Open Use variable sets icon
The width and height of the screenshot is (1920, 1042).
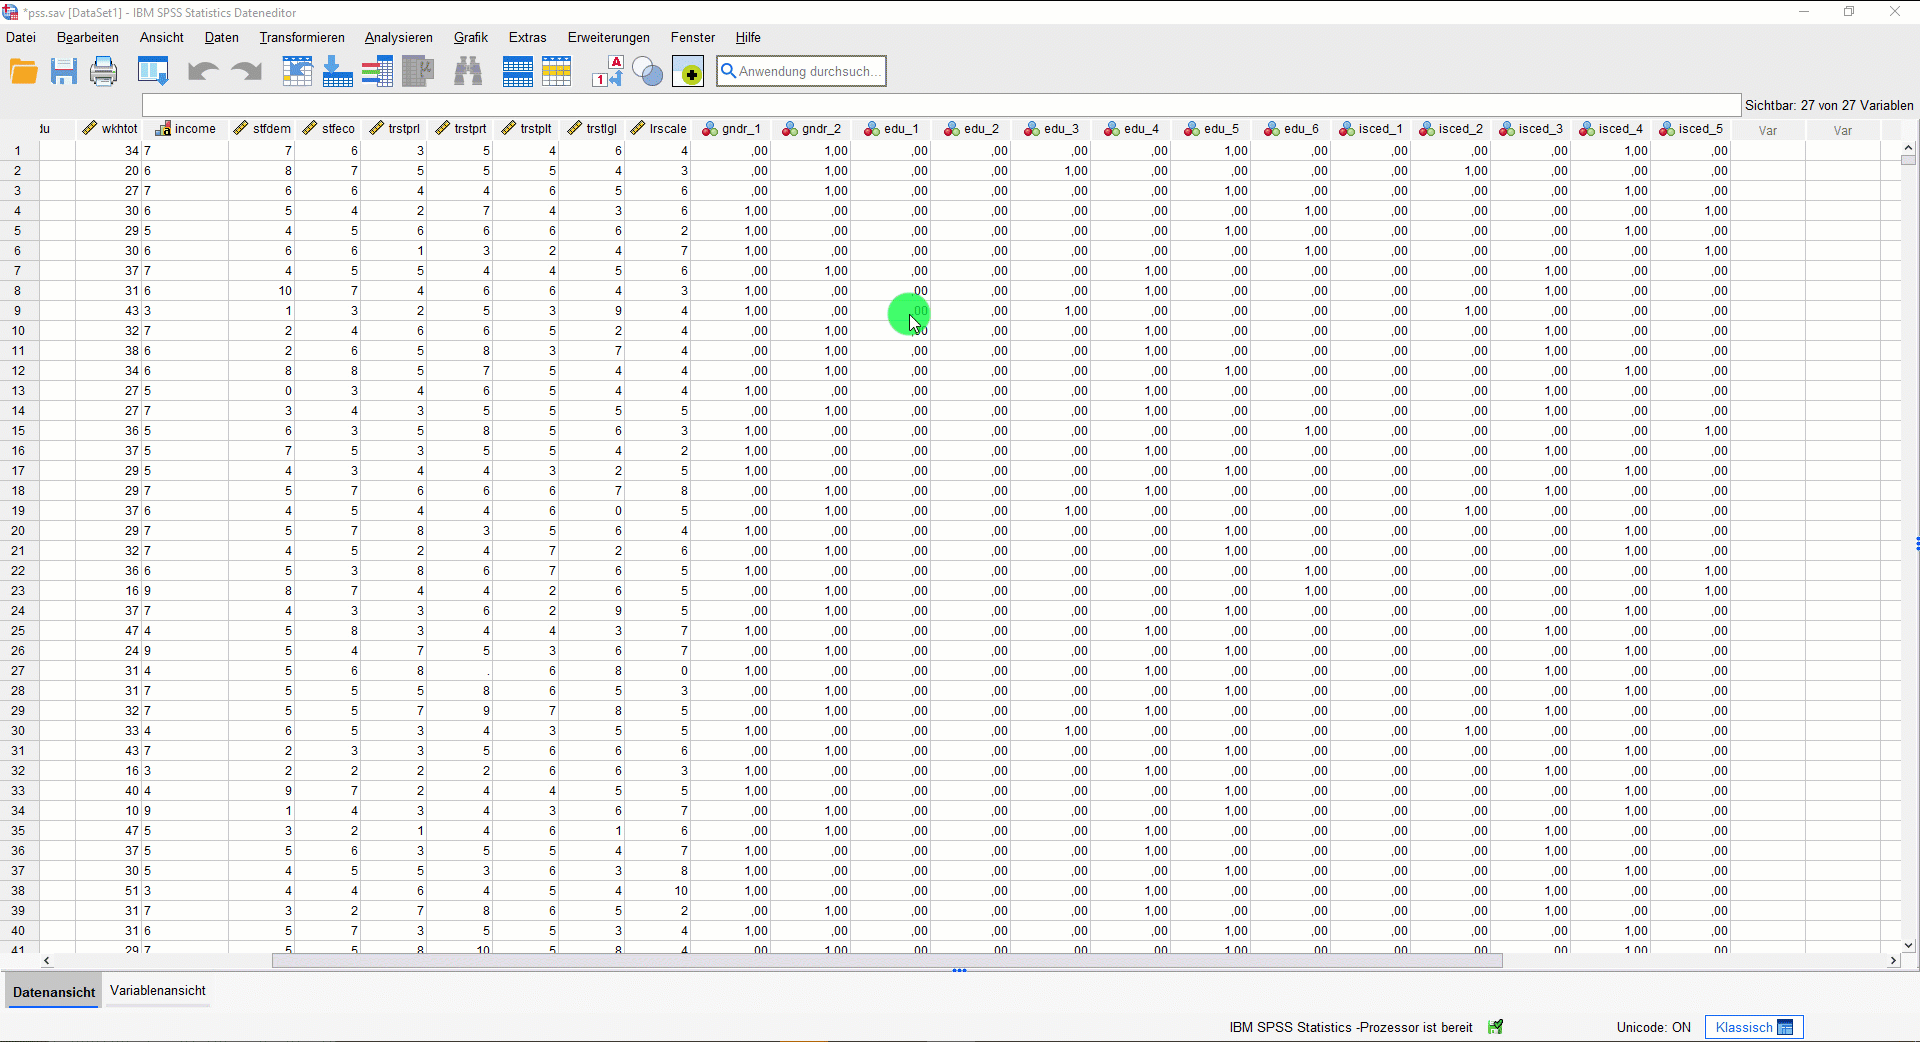coord(648,72)
